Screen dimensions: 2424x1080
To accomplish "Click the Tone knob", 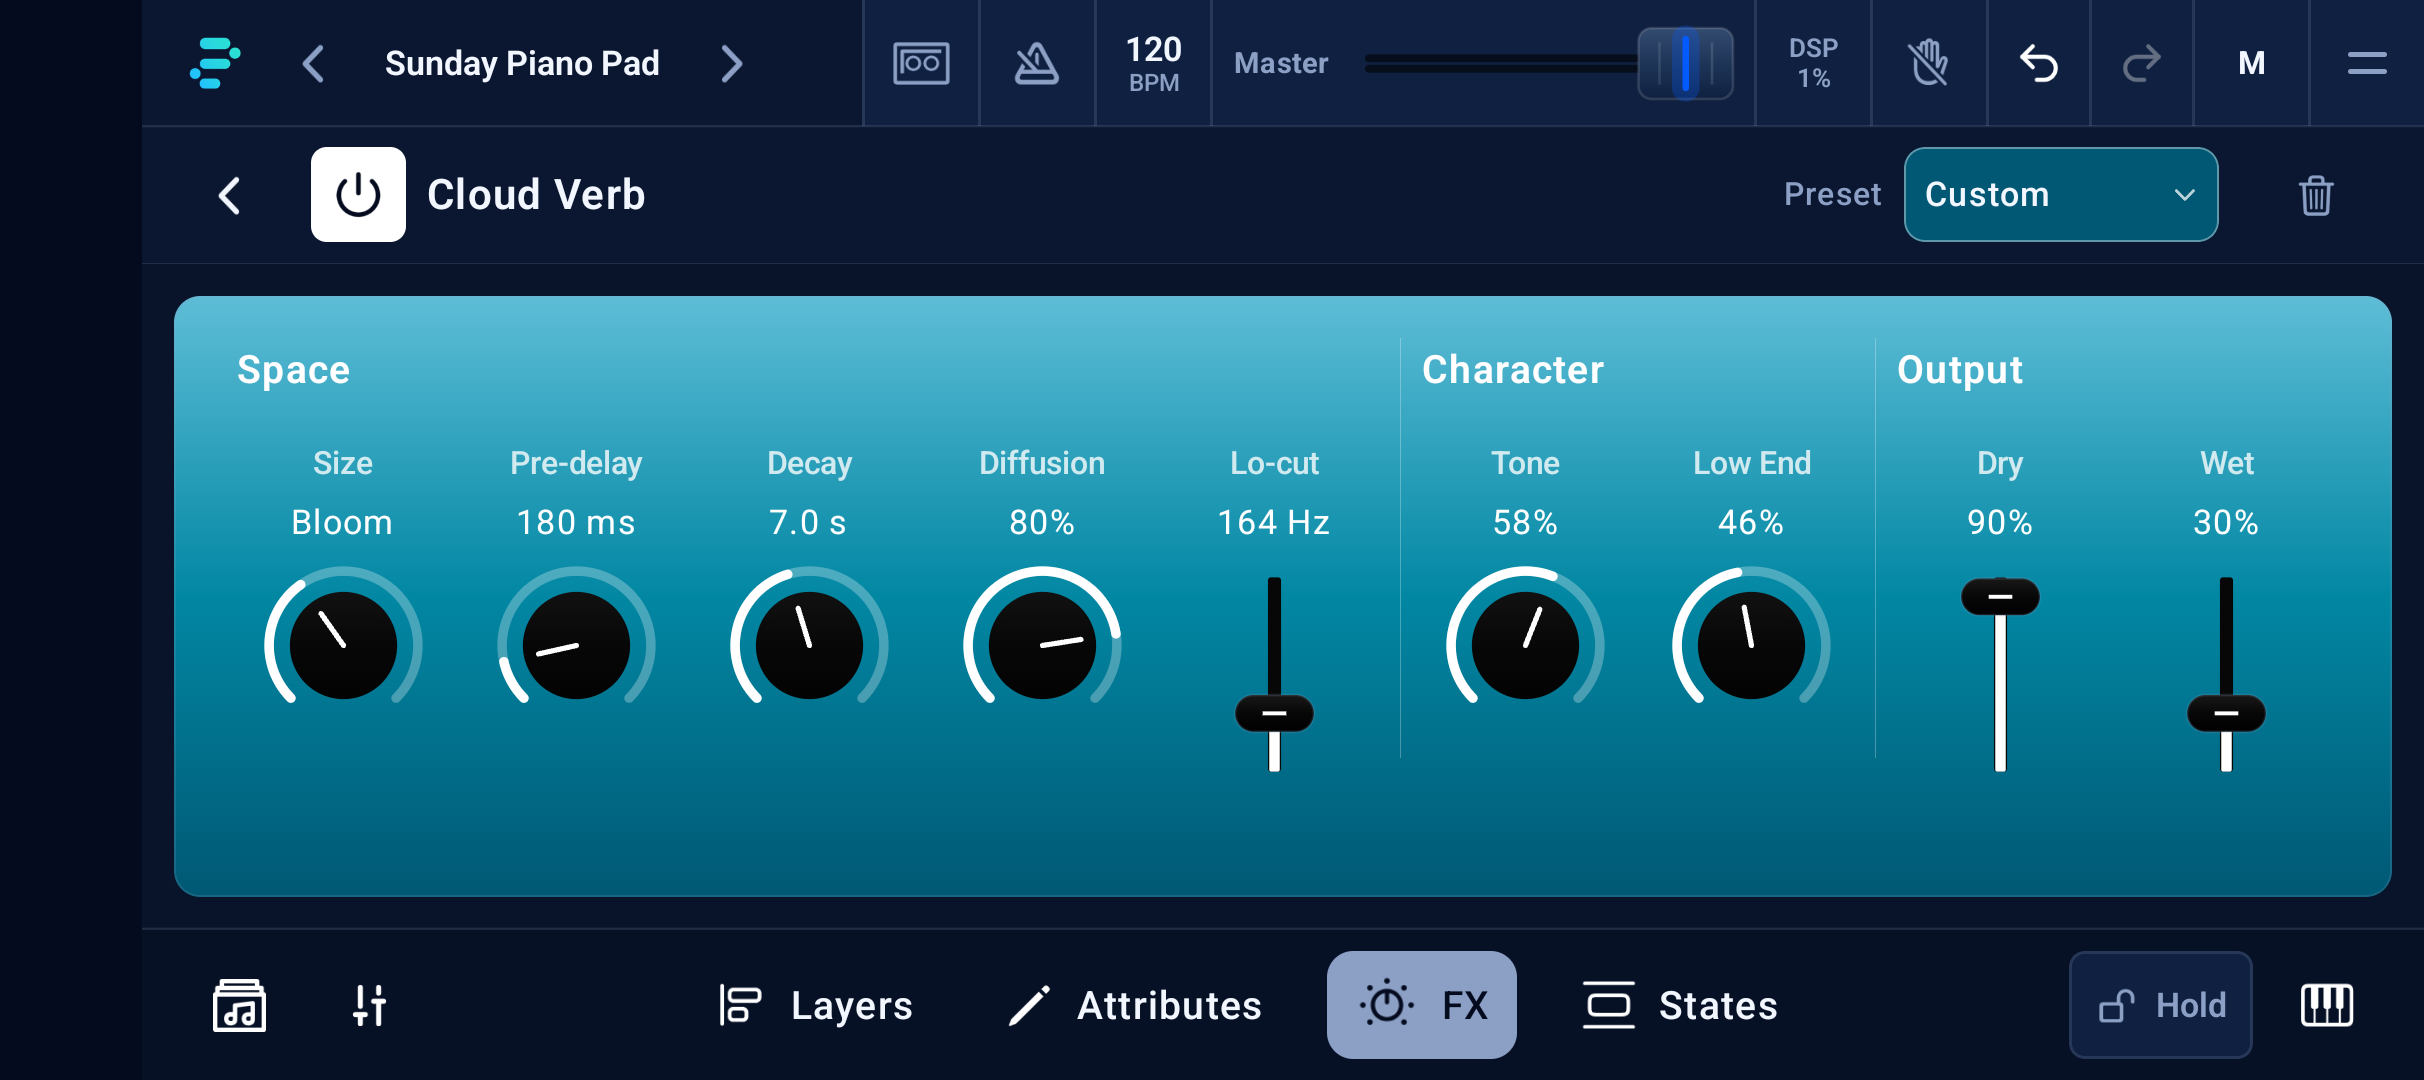I will pos(1525,645).
